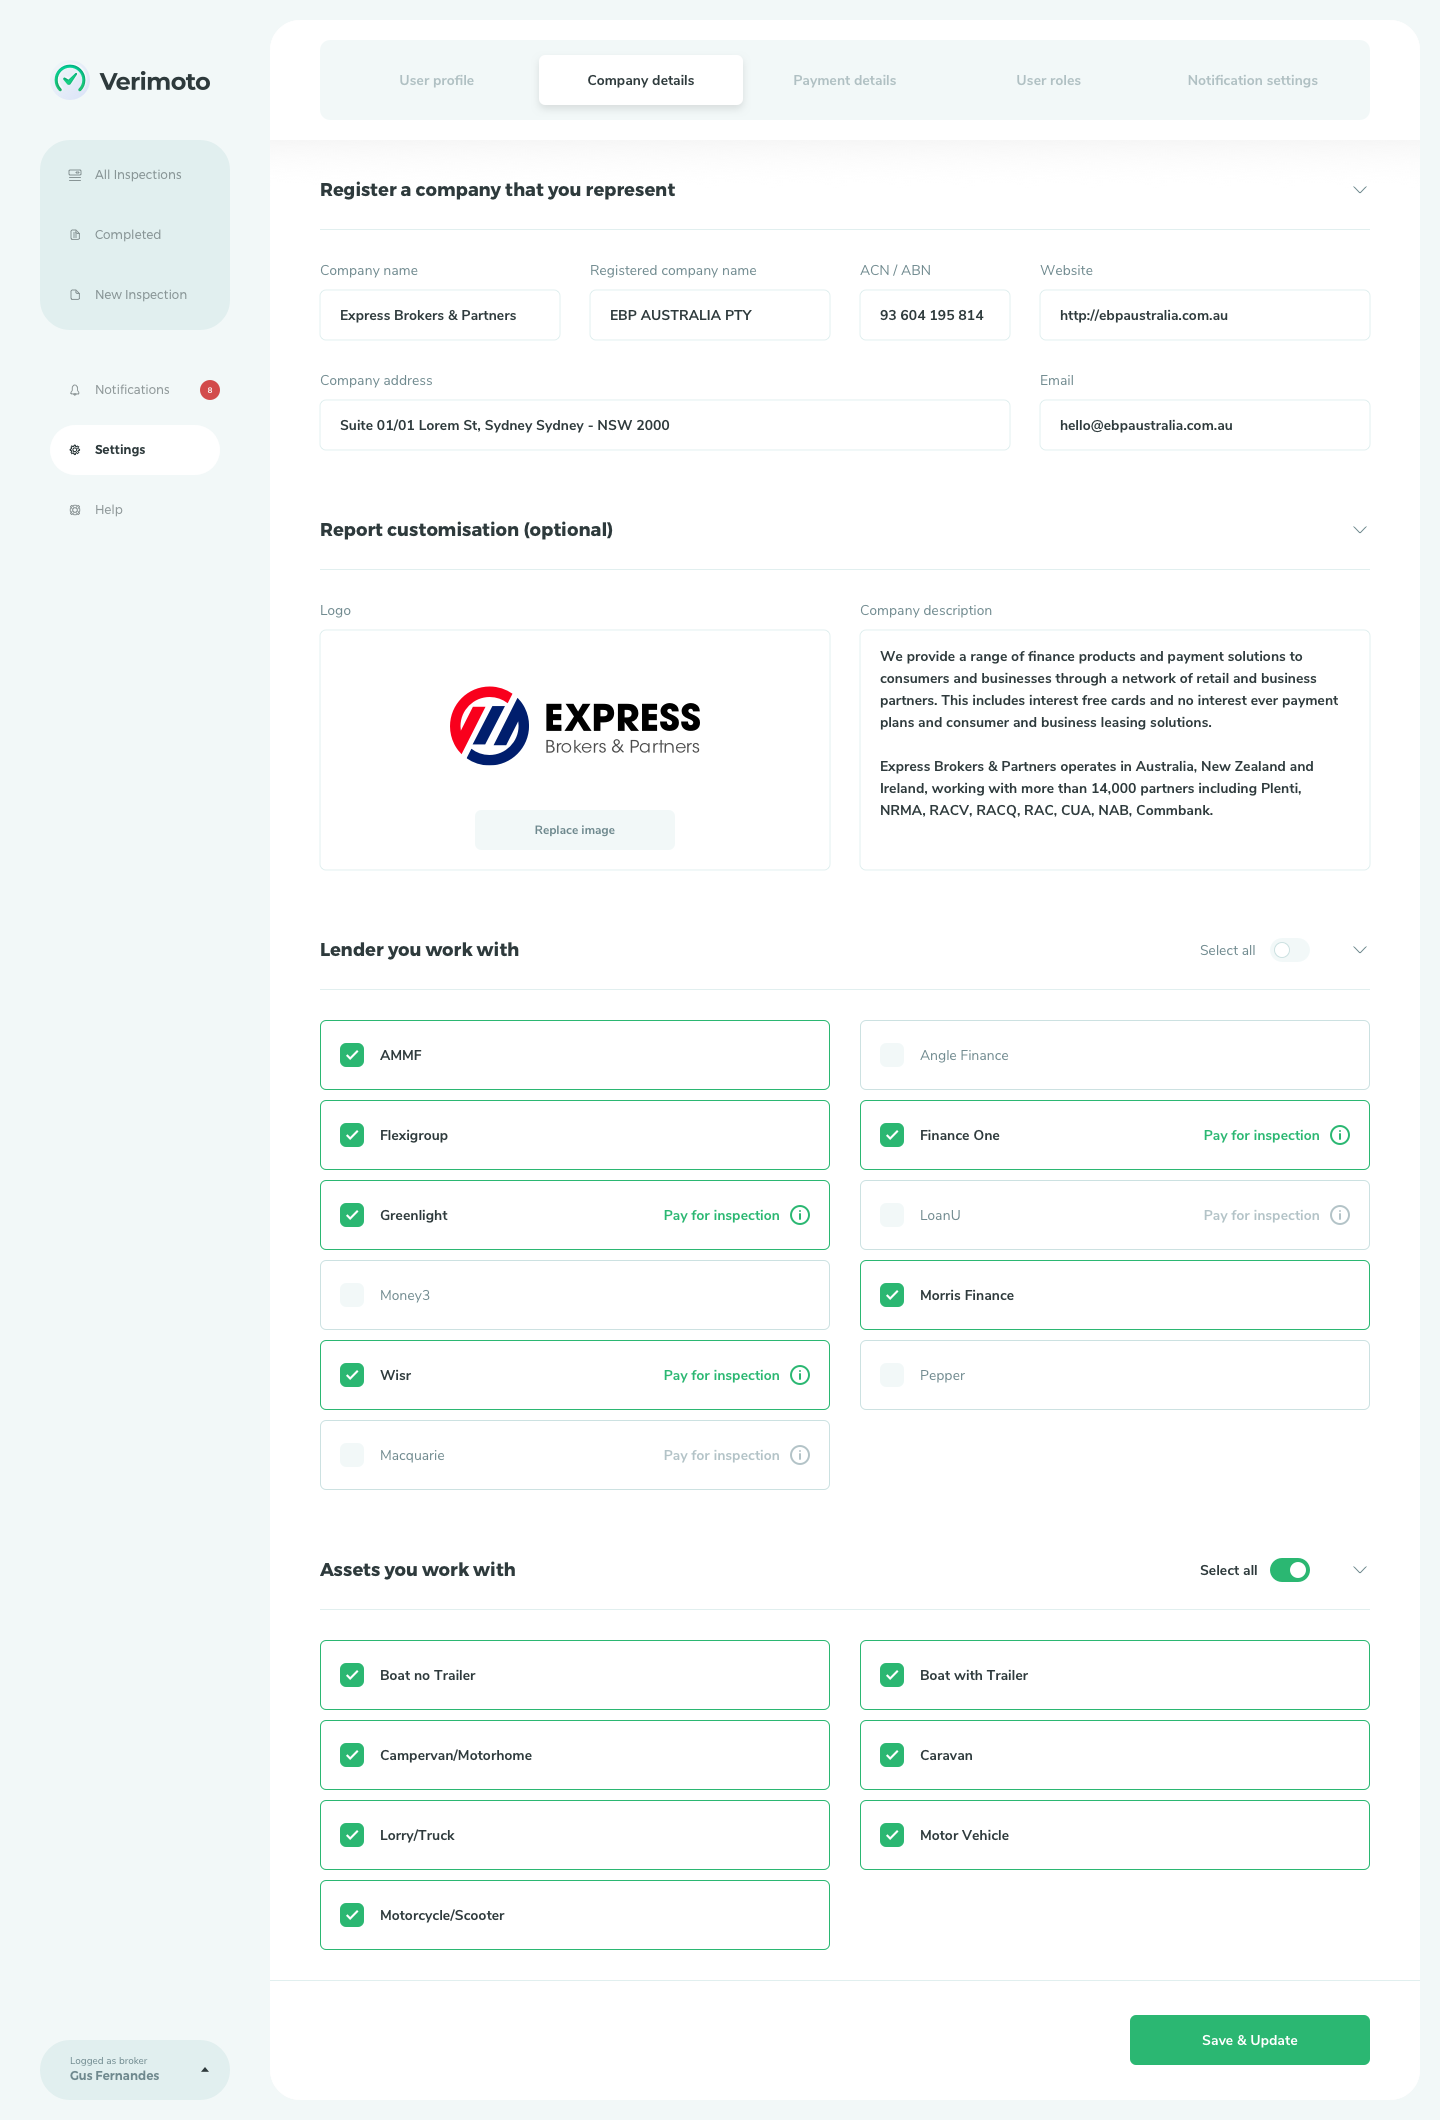Click the Help lifebuoy icon
Screen dimensions: 1440x2120
click(75, 510)
